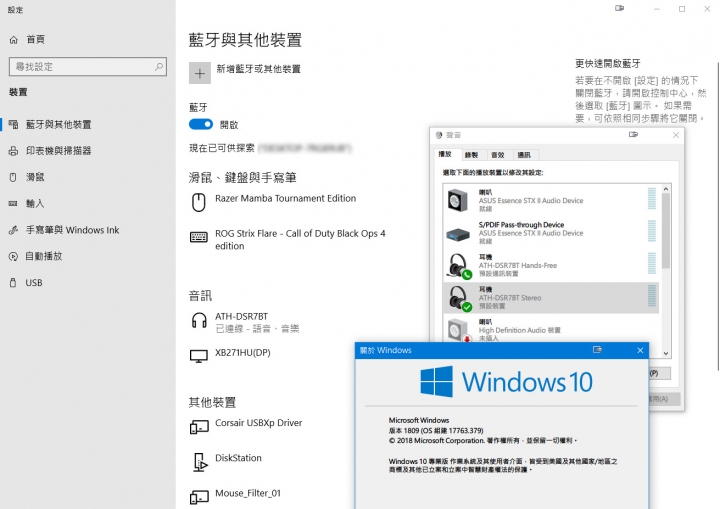Switch to 錄製 tab in Sound dialog
The width and height of the screenshot is (720, 509).
(x=471, y=155)
